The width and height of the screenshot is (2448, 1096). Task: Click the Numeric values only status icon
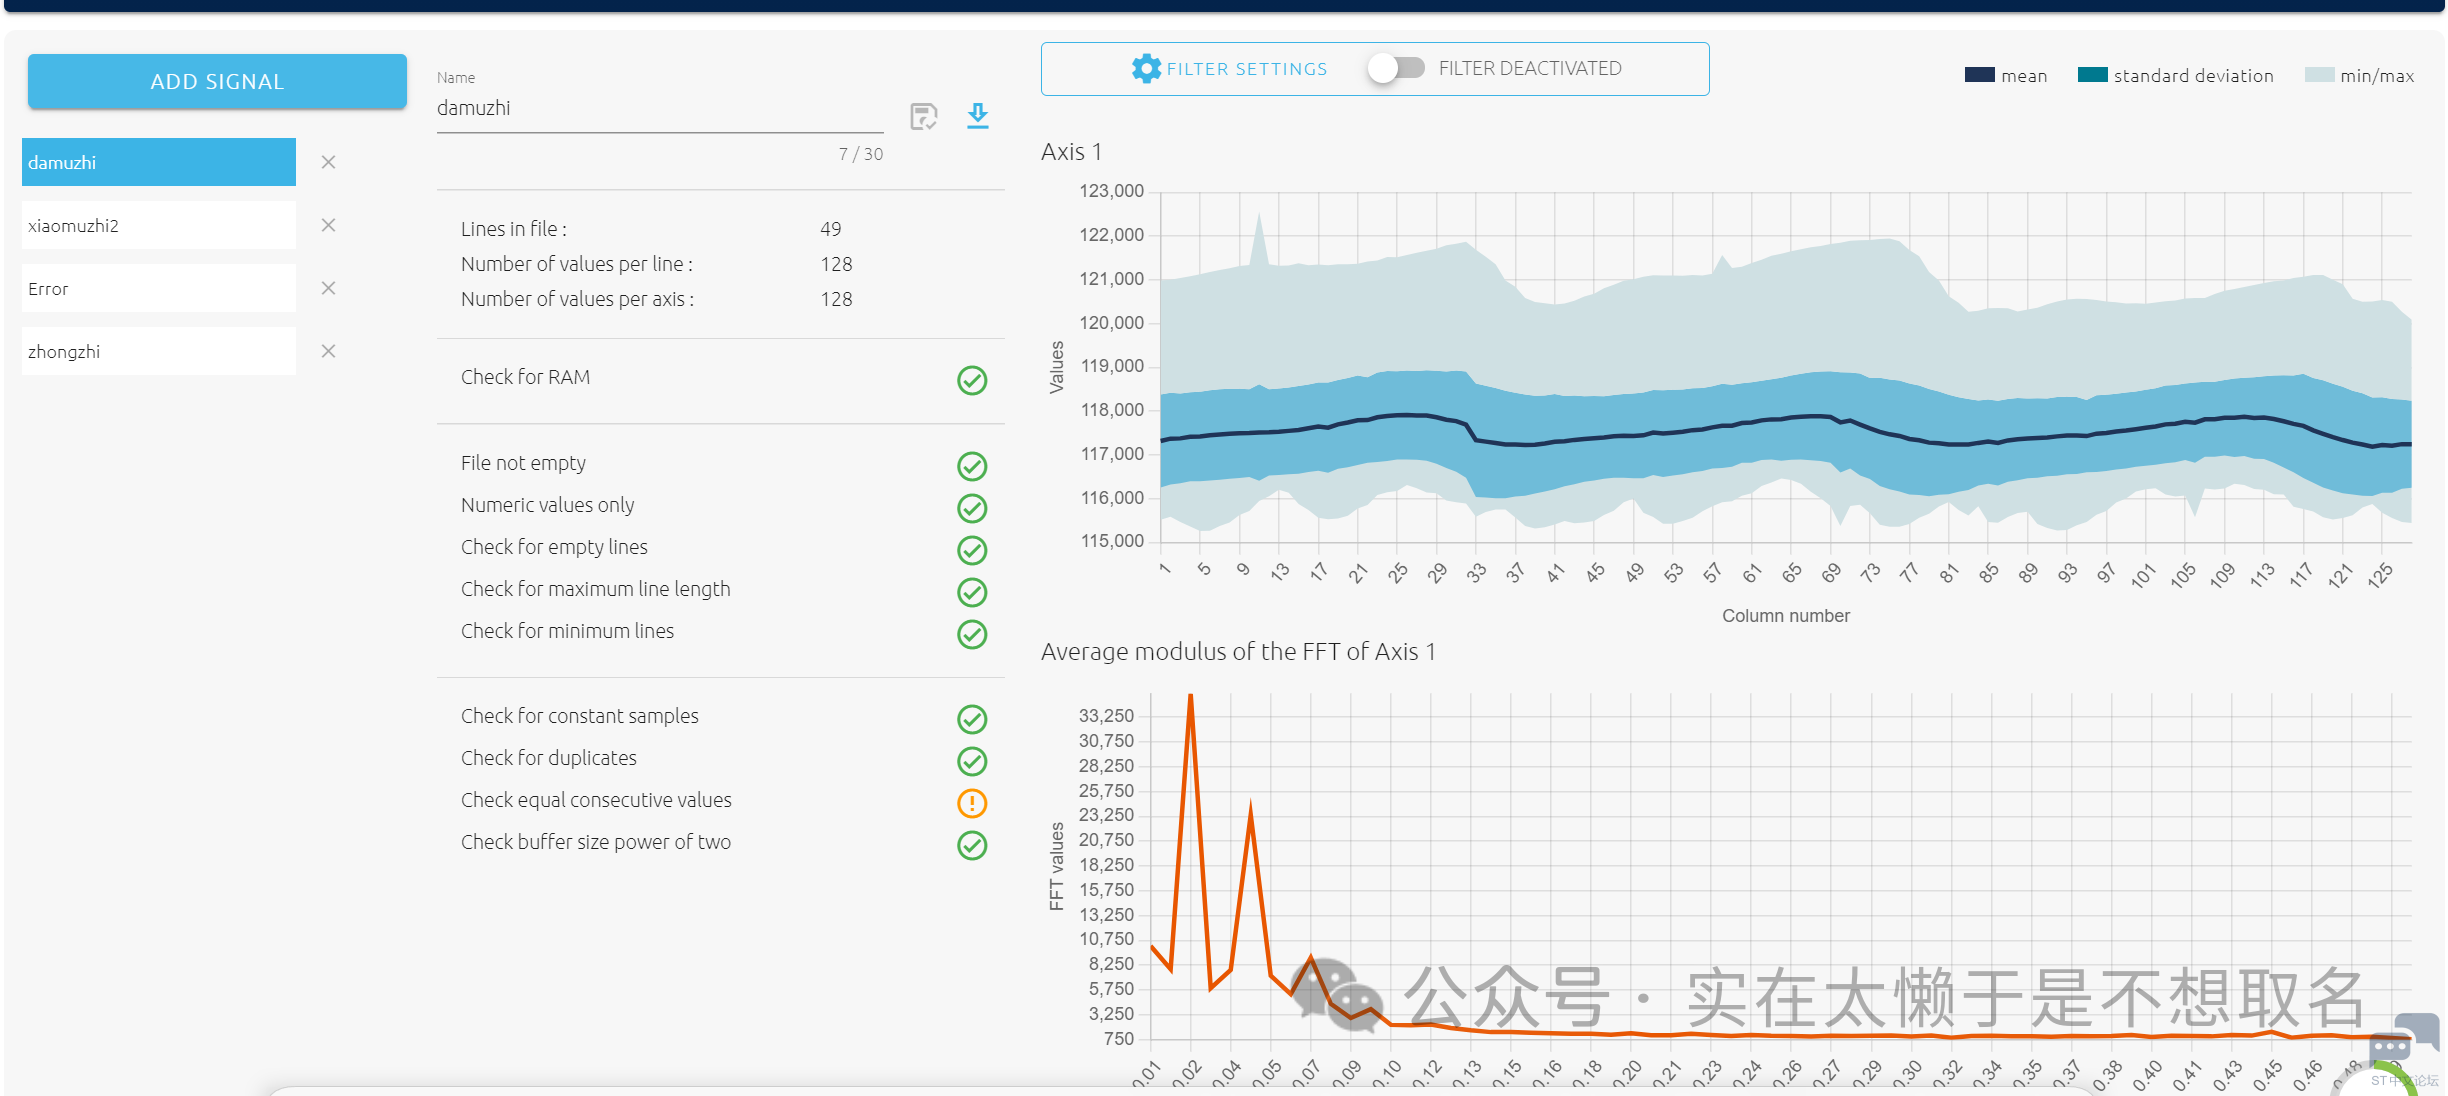coord(972,508)
